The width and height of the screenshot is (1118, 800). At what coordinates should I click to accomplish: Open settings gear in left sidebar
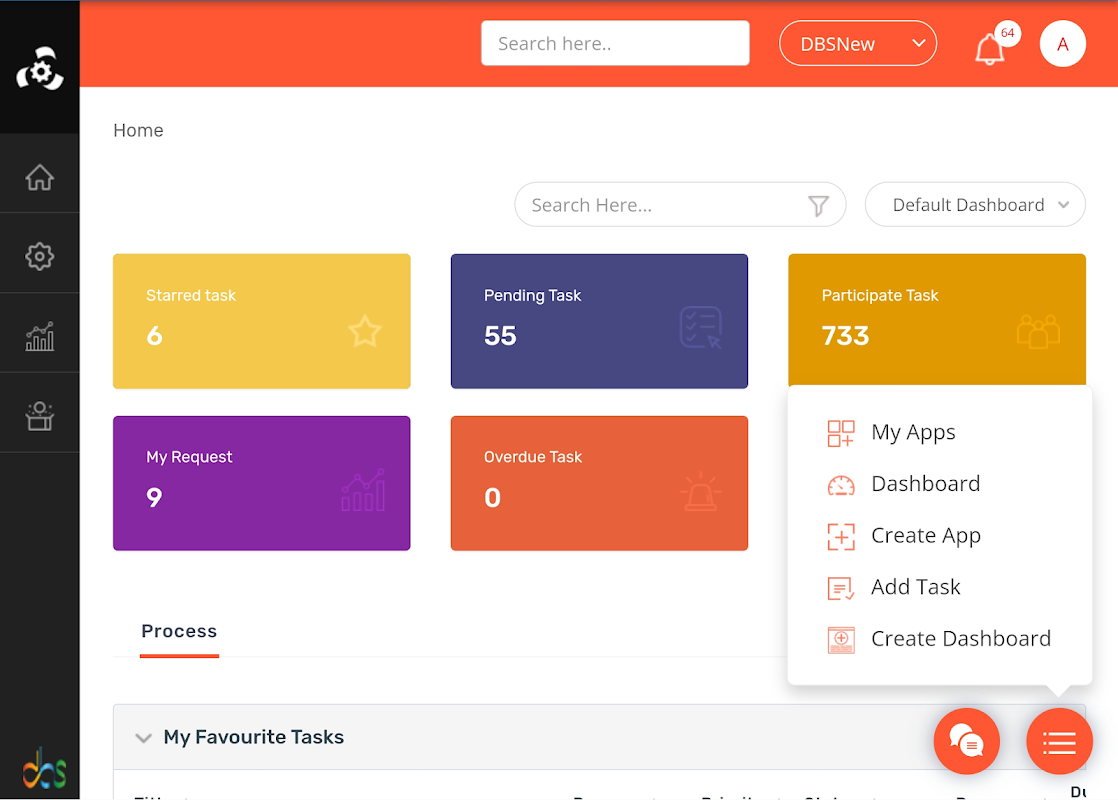(x=39, y=257)
